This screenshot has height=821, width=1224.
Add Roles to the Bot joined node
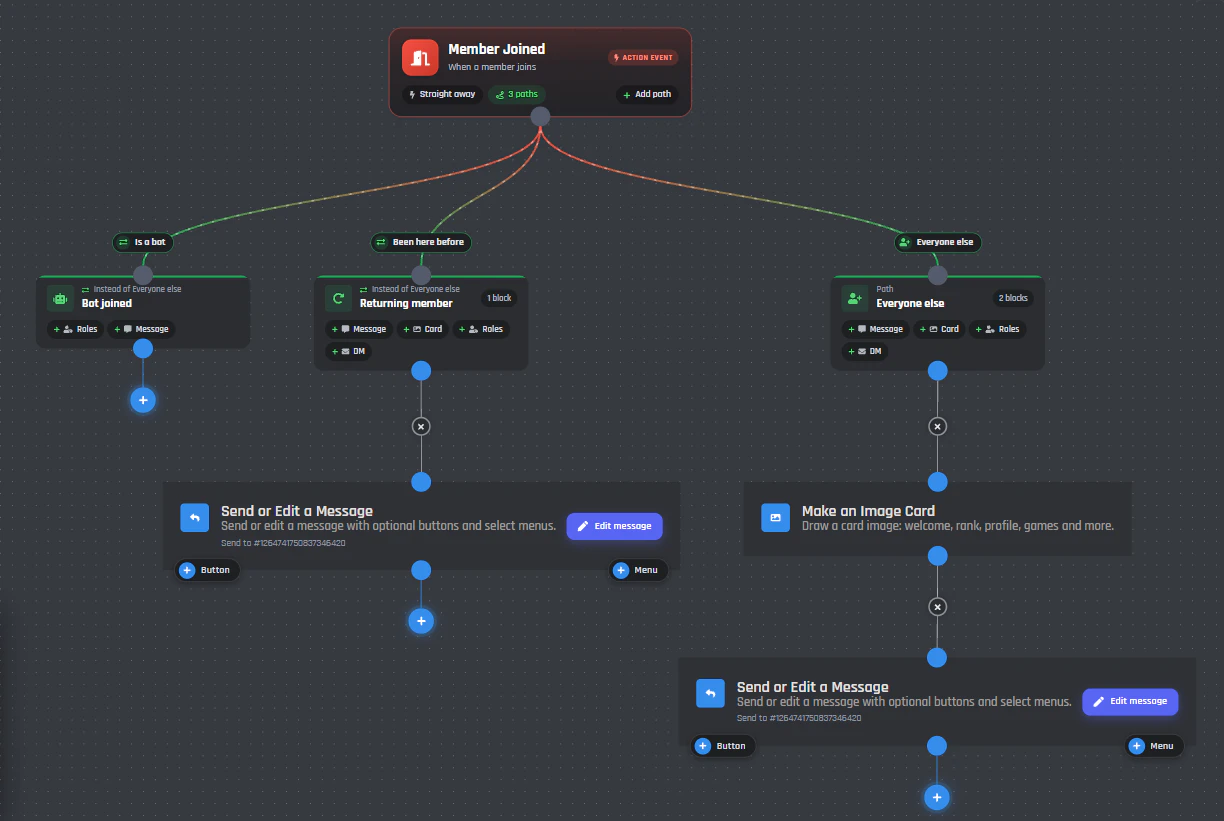75,329
